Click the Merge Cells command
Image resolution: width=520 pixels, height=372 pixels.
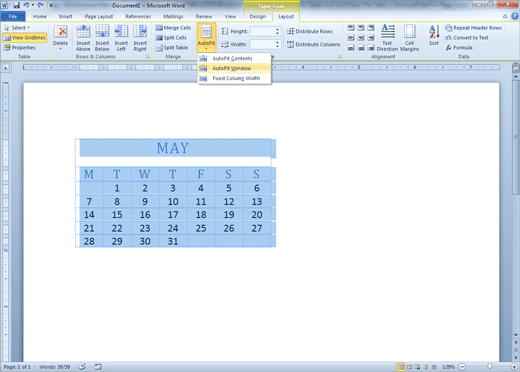(173, 28)
